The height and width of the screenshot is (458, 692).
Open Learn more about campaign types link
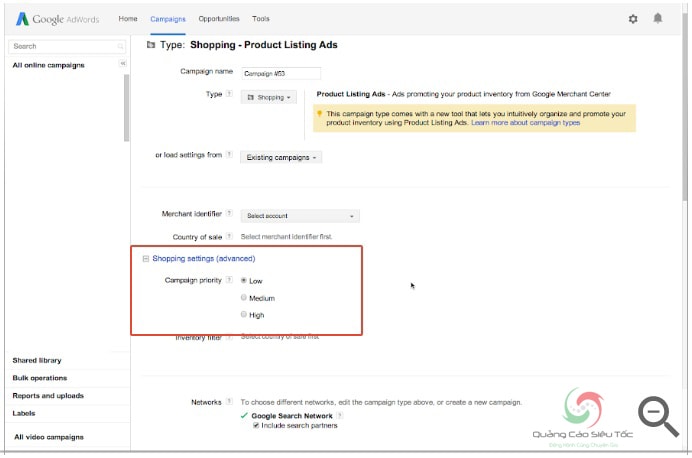click(526, 123)
